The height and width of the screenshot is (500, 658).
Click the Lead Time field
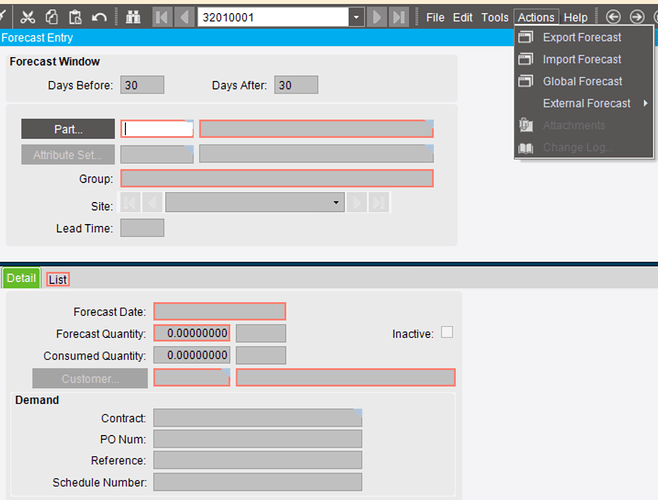142,228
